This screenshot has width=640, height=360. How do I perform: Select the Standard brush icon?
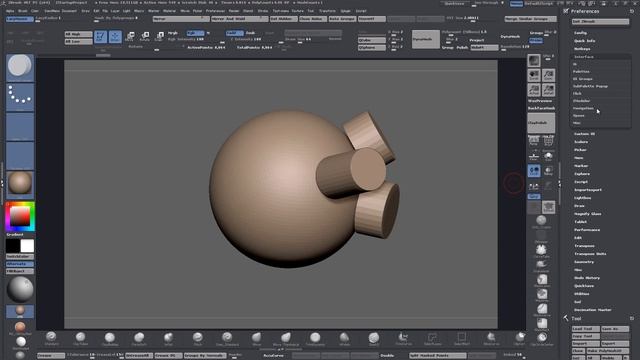coord(51,338)
